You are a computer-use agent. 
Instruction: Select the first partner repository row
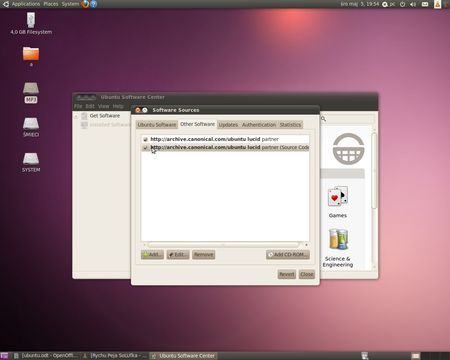225,139
